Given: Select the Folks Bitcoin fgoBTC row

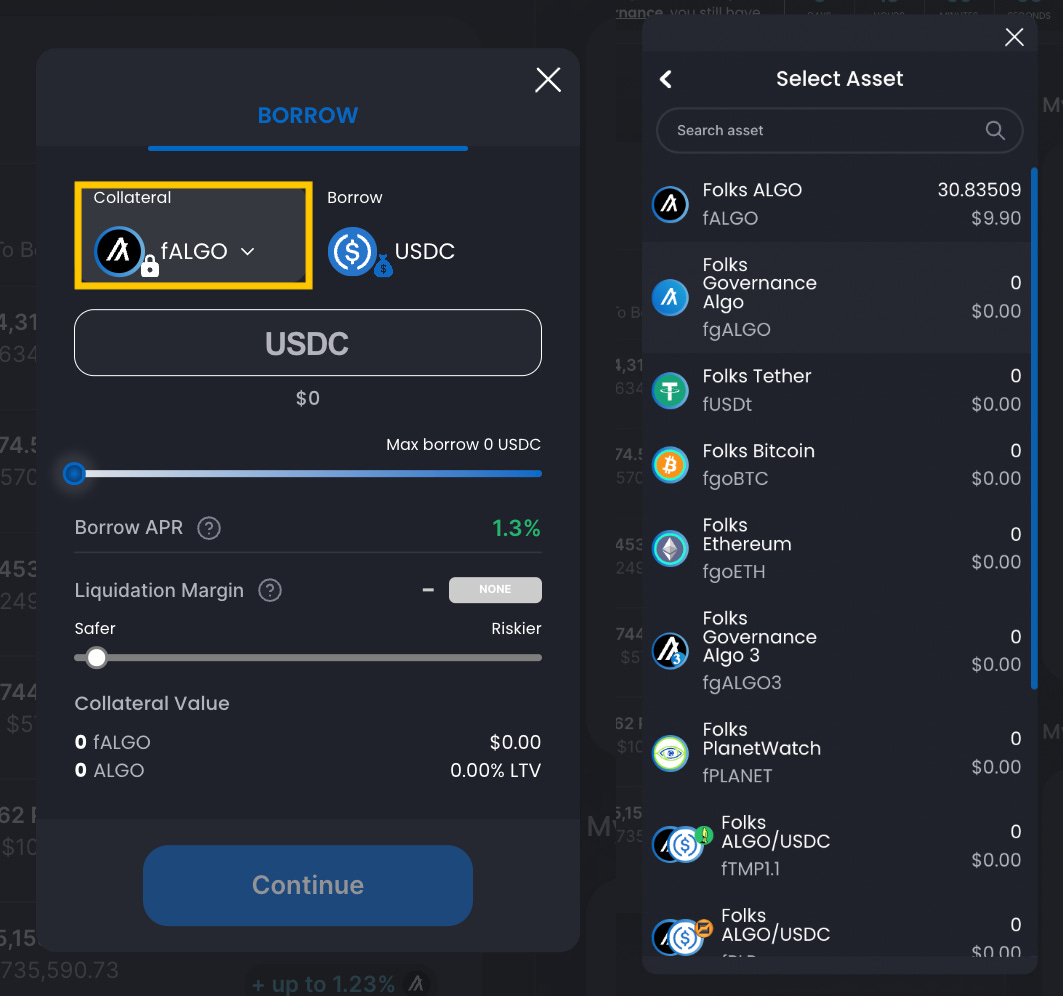Looking at the screenshot, I should (x=836, y=464).
